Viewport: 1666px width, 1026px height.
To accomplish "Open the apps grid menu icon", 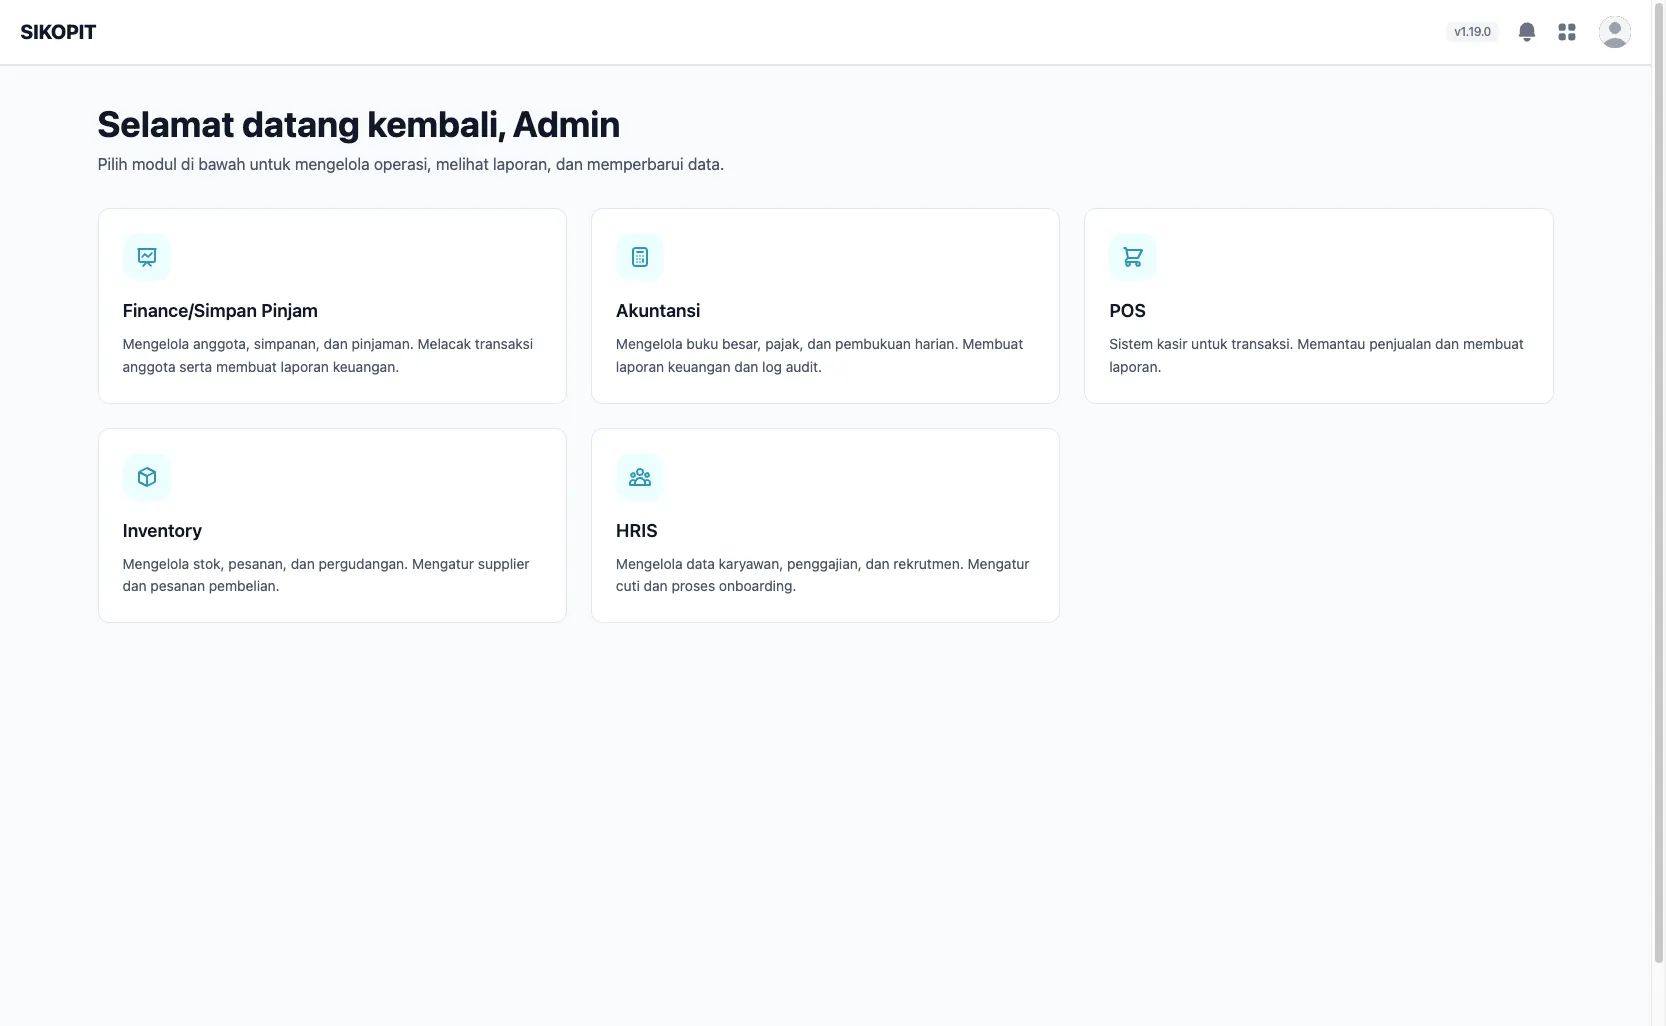I will point(1567,32).
